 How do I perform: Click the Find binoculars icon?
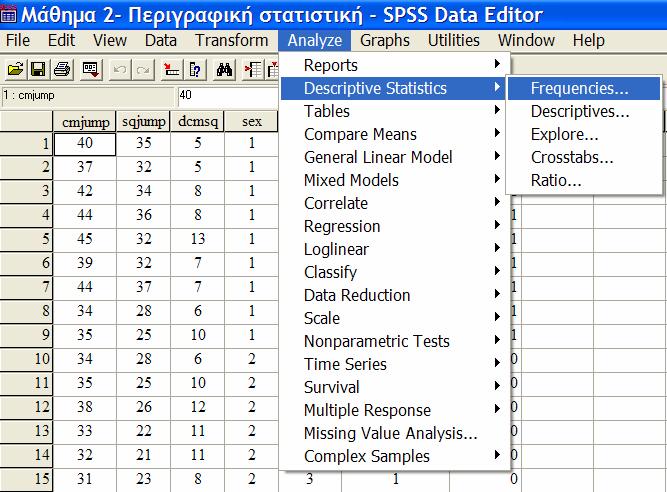pyautogui.click(x=224, y=69)
